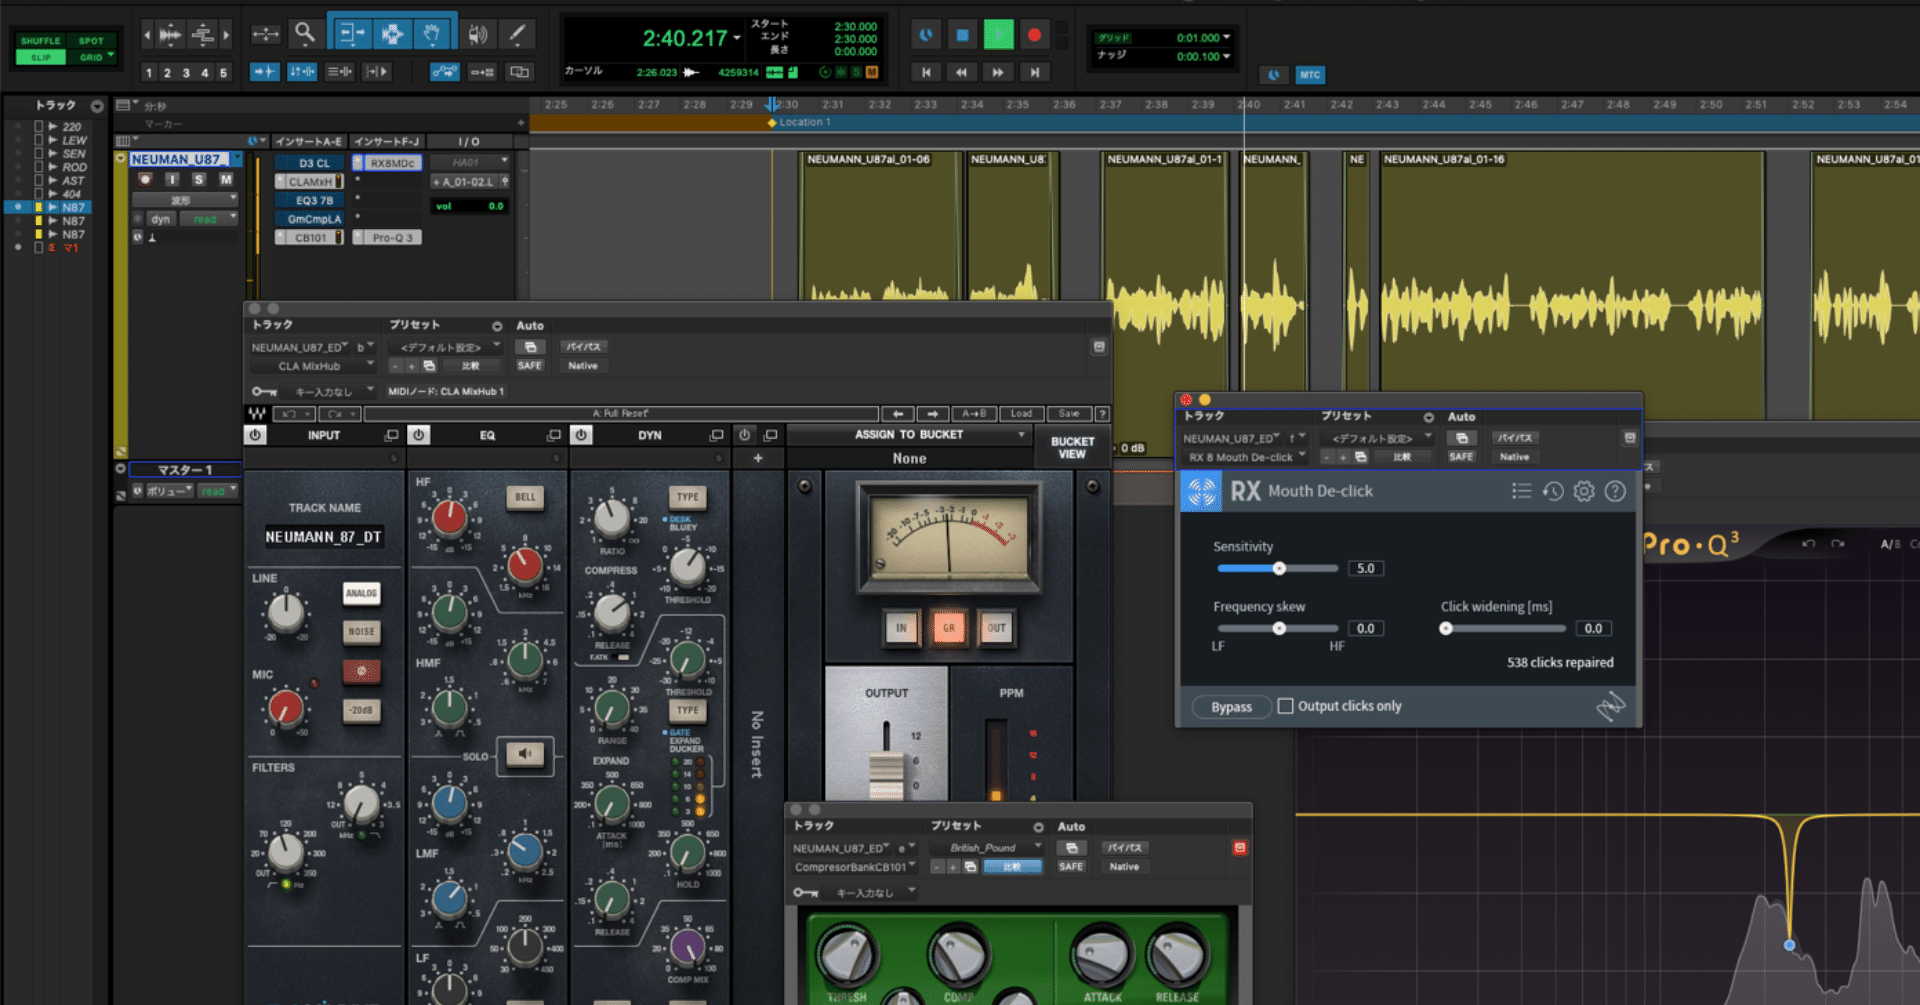The height and width of the screenshot is (1005, 1920).
Task: Toggle the INPUT section power button
Action: pyautogui.click(x=255, y=435)
